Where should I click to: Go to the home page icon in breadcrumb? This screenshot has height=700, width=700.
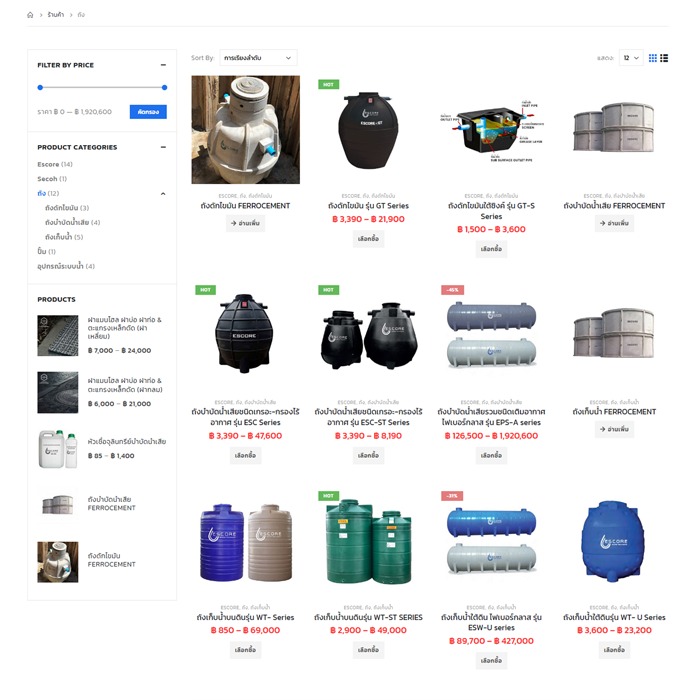click(30, 15)
